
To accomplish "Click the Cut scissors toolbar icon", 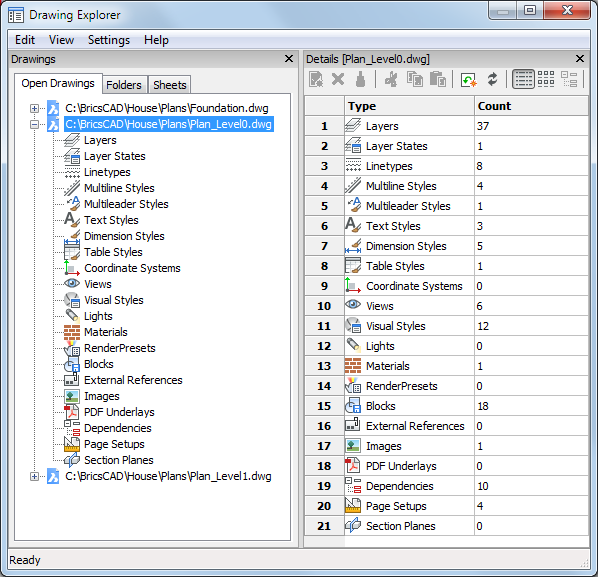I will (391, 79).
